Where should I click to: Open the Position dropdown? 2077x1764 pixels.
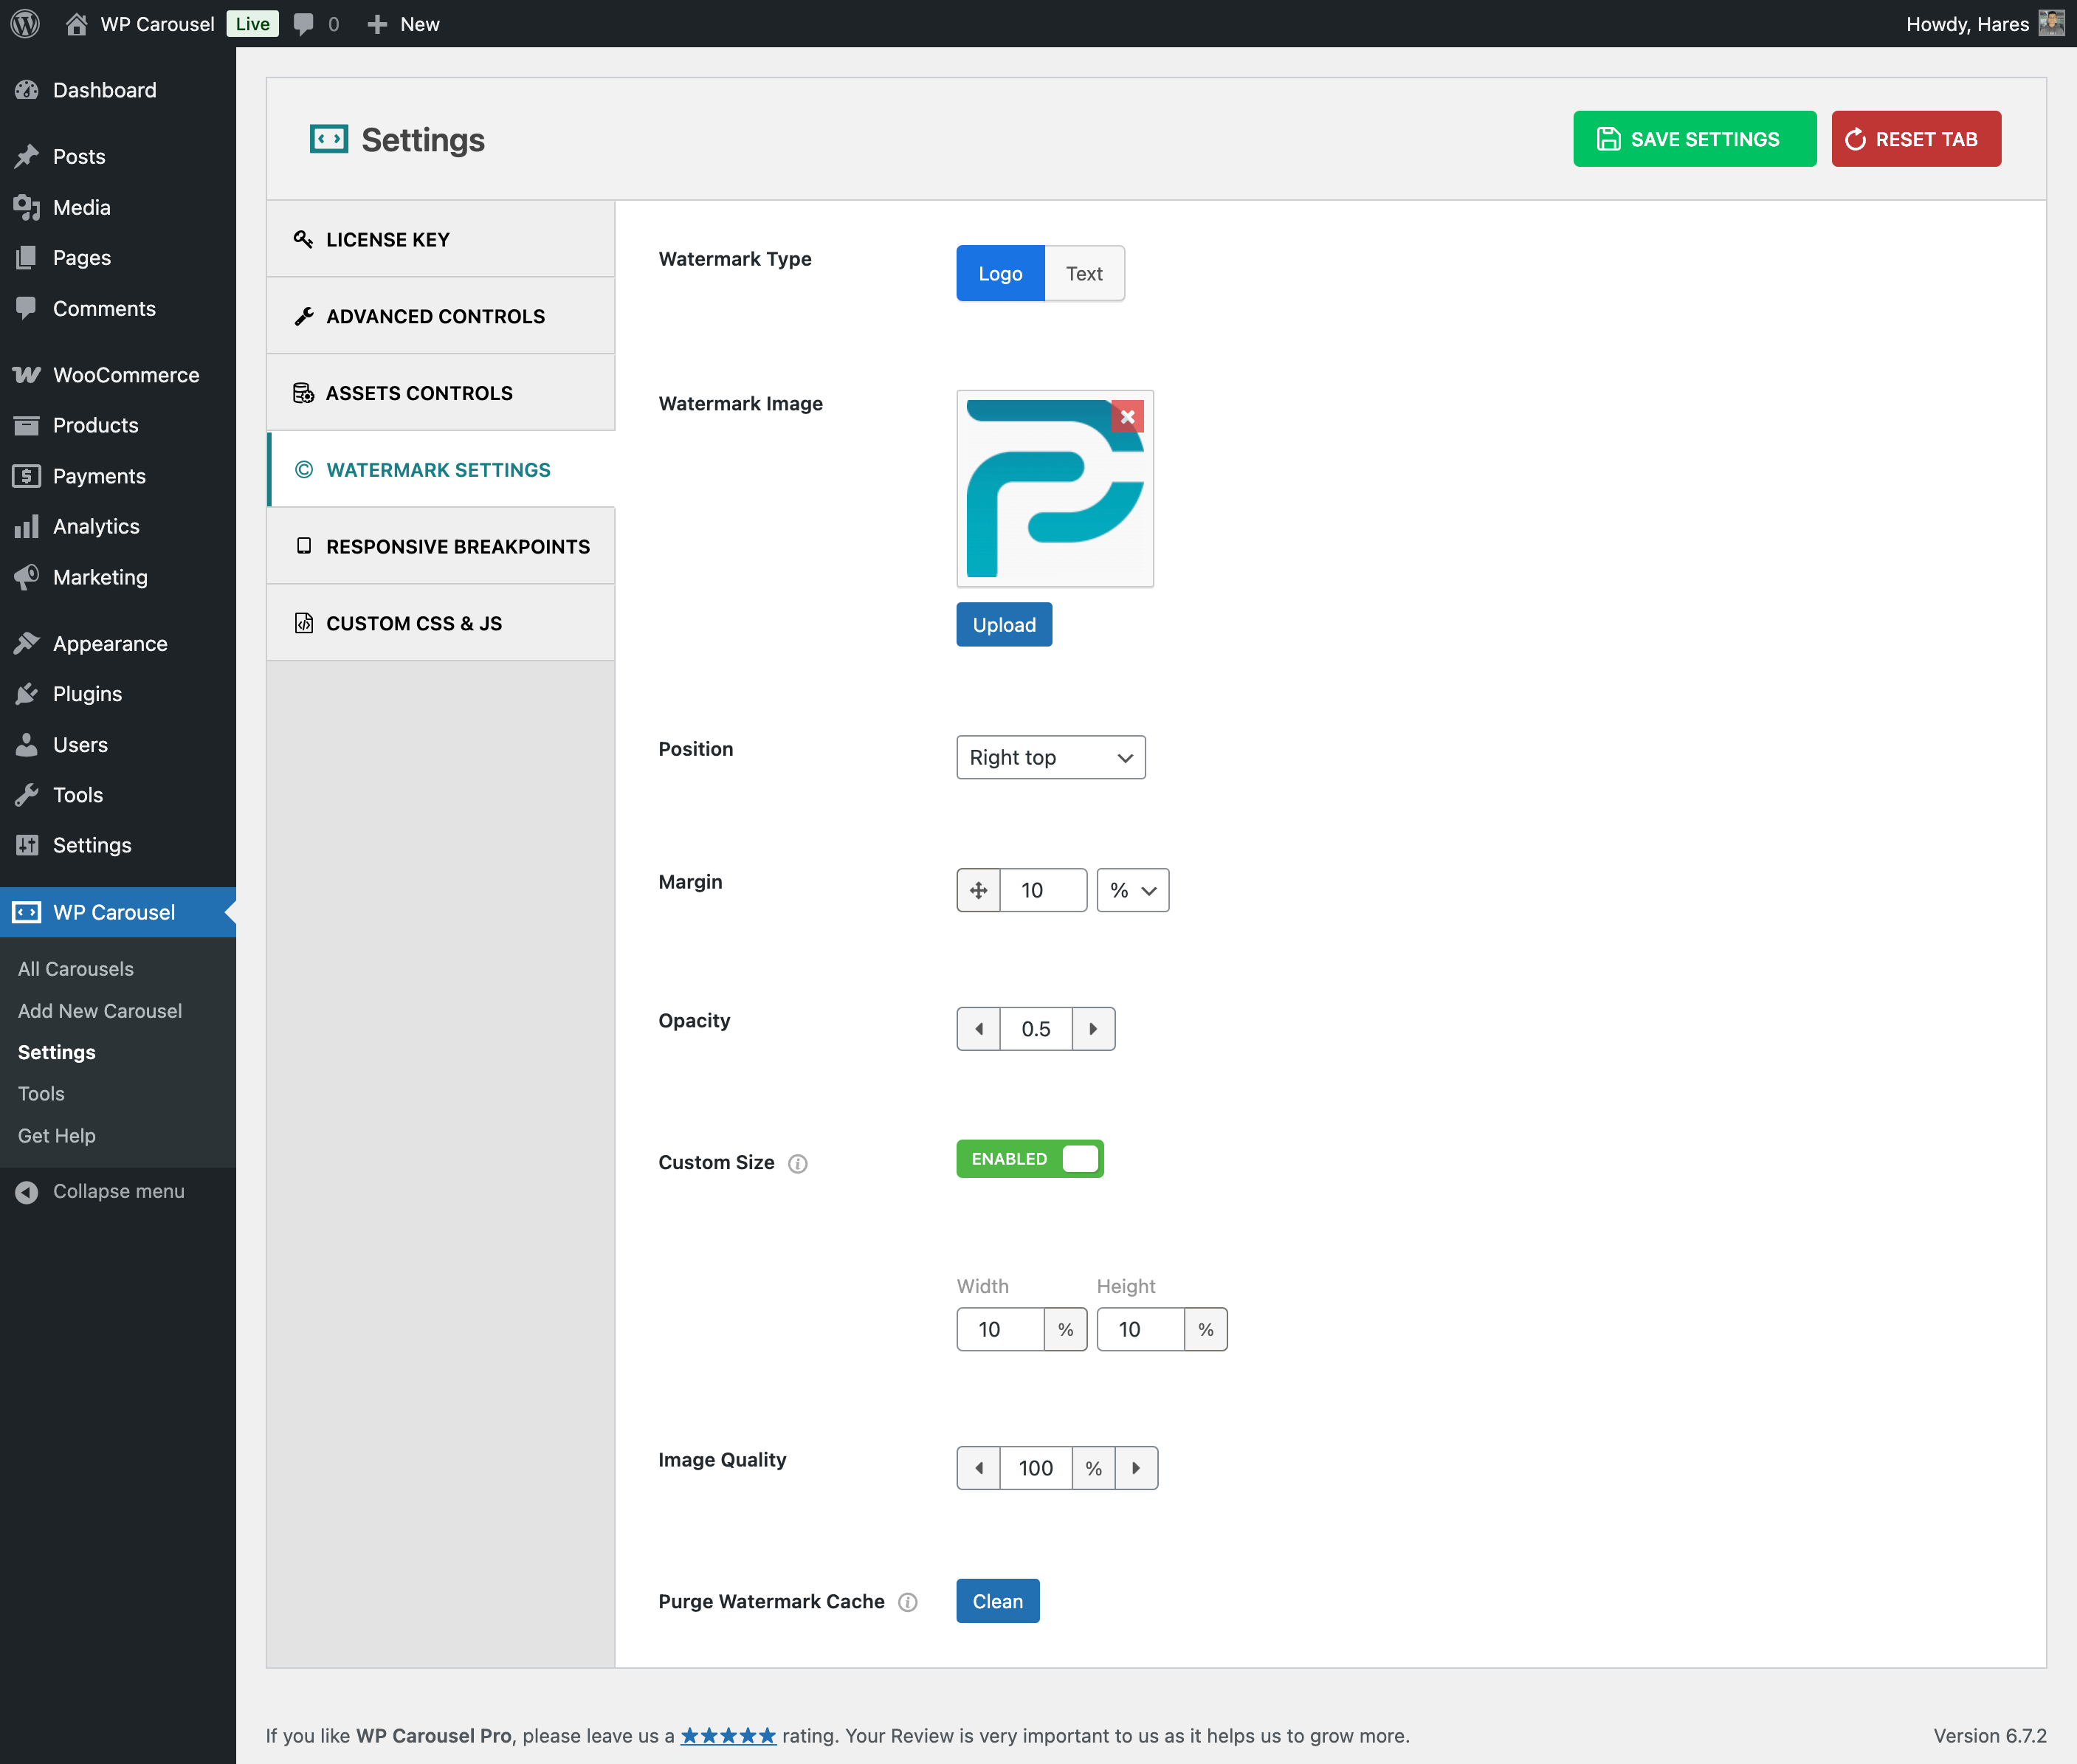[x=1051, y=758]
